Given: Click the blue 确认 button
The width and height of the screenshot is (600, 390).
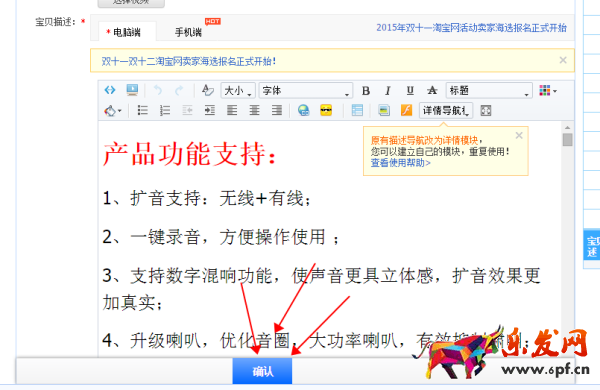Looking at the screenshot, I should click(262, 371).
